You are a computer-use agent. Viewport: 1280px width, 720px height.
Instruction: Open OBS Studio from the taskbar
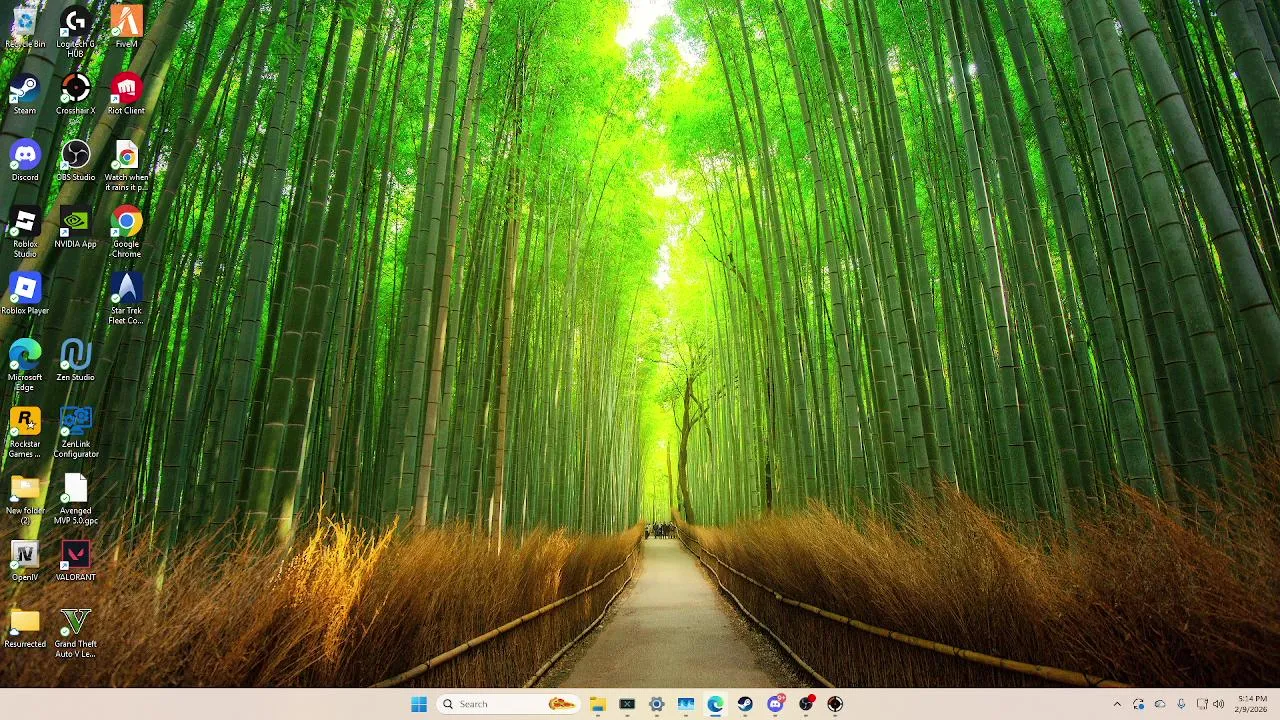[805, 704]
